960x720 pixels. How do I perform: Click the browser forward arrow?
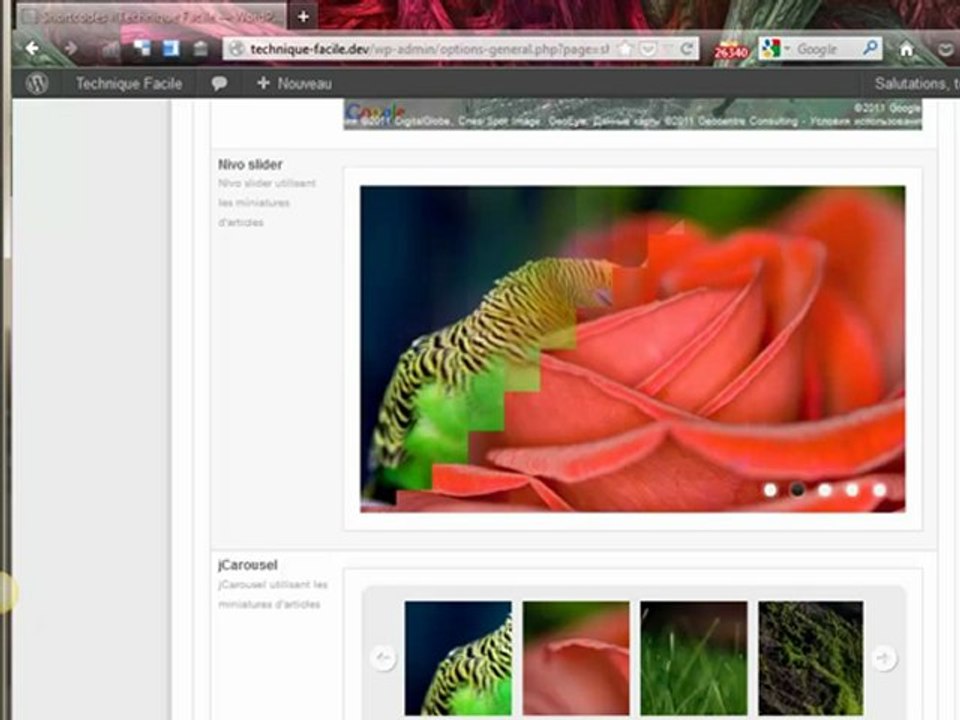tap(71, 48)
